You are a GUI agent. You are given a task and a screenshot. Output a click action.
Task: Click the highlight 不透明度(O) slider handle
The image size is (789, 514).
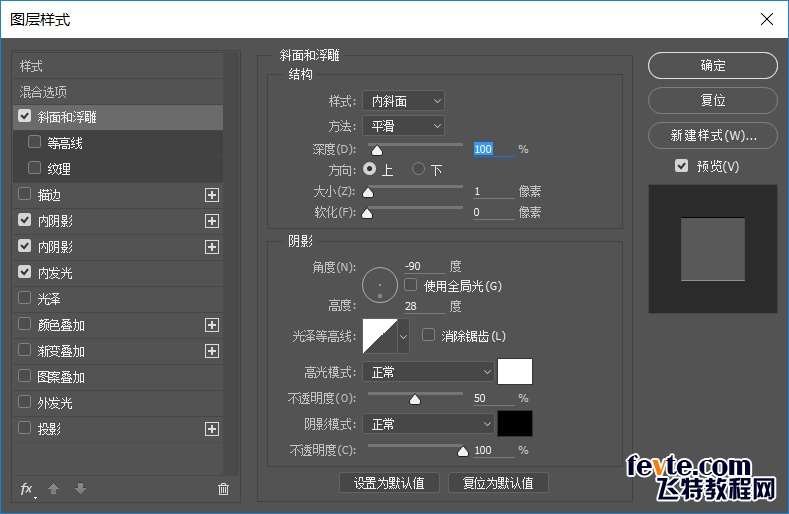[415, 400]
